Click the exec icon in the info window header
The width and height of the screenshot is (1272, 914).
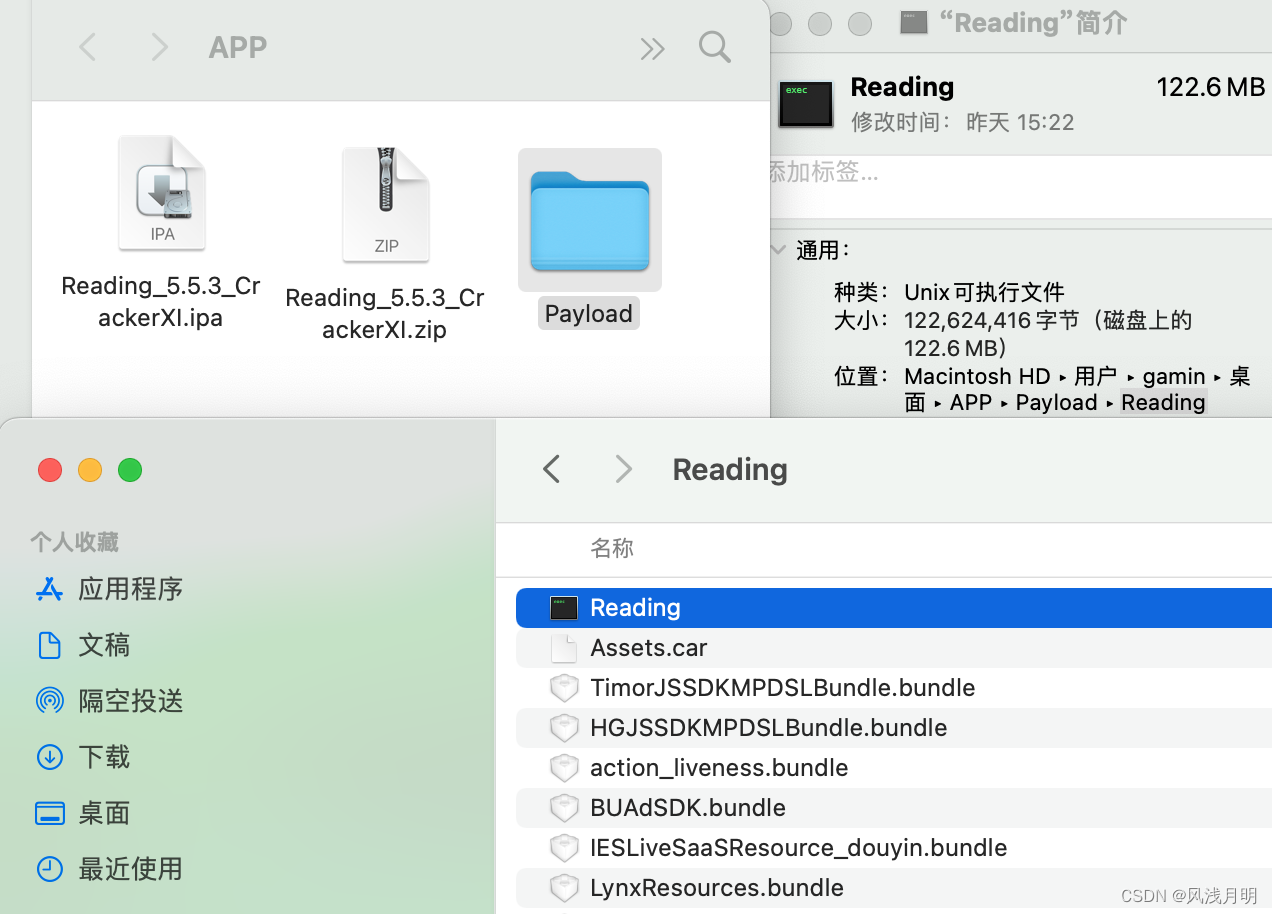(x=806, y=104)
